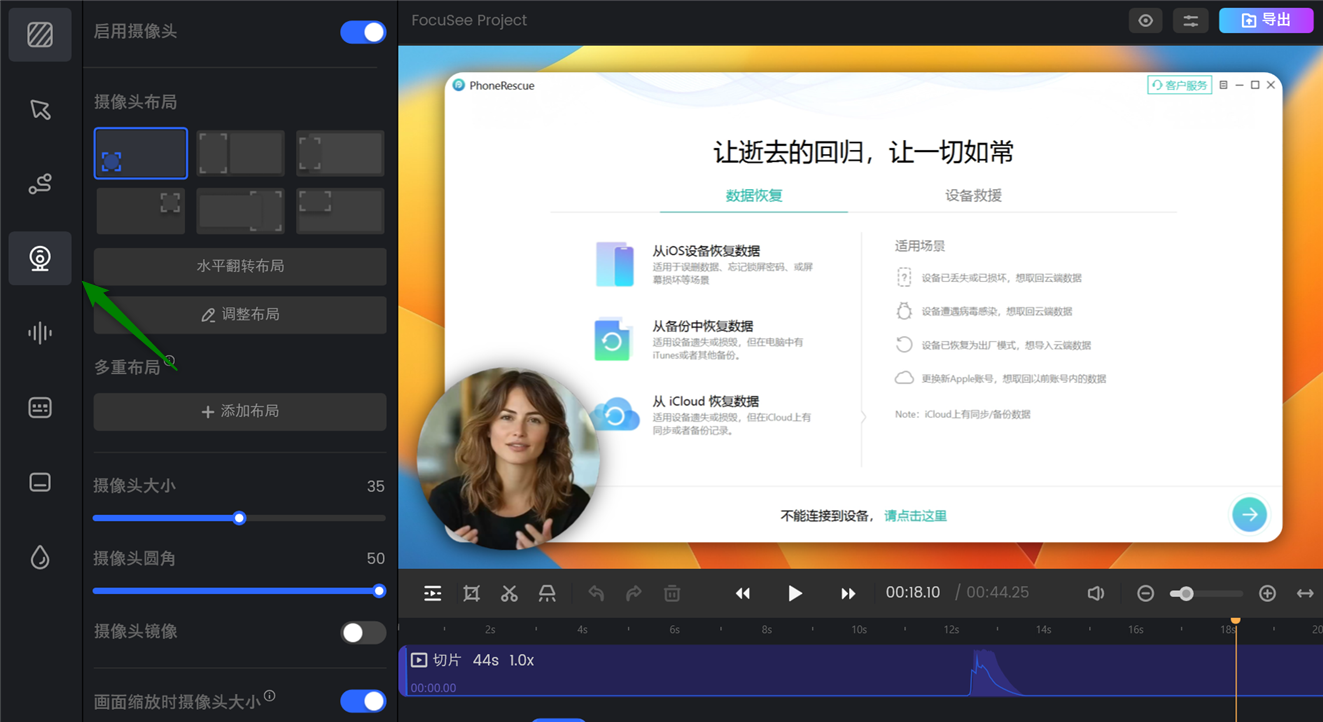
Task: Click the info icon next to 多重布局
Action: click(x=169, y=361)
